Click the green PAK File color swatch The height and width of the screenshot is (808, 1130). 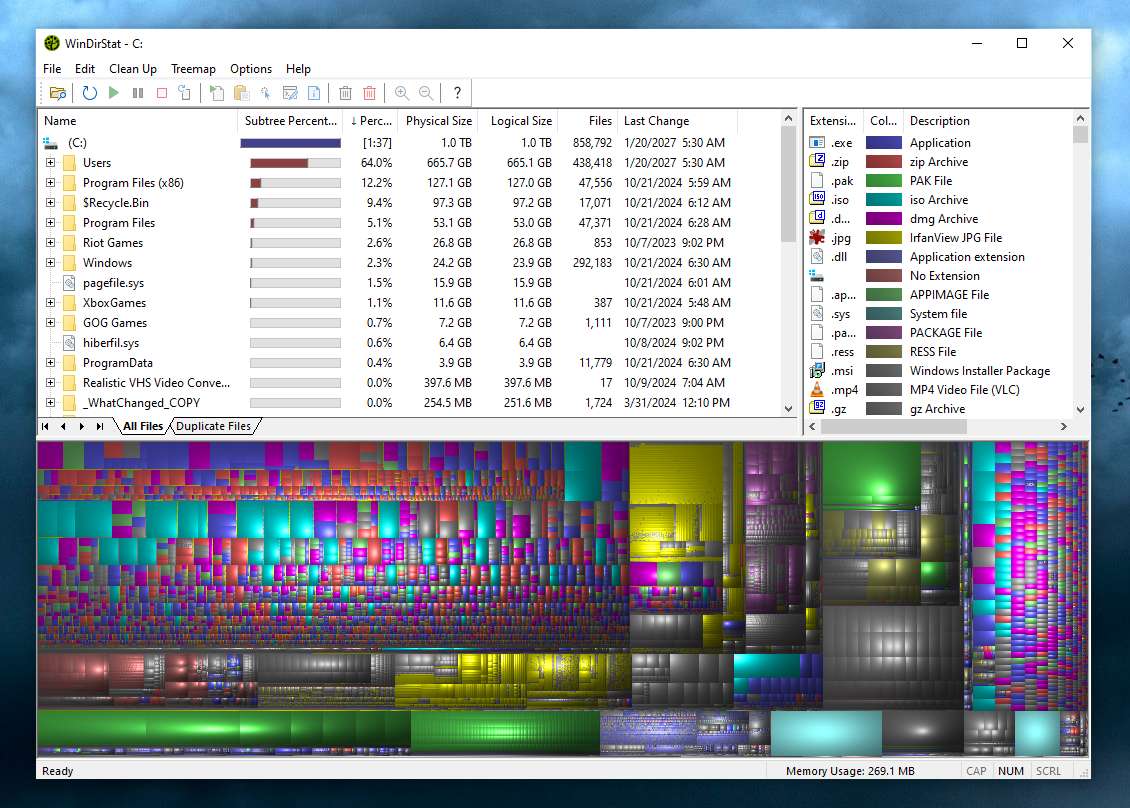pyautogui.click(x=884, y=181)
